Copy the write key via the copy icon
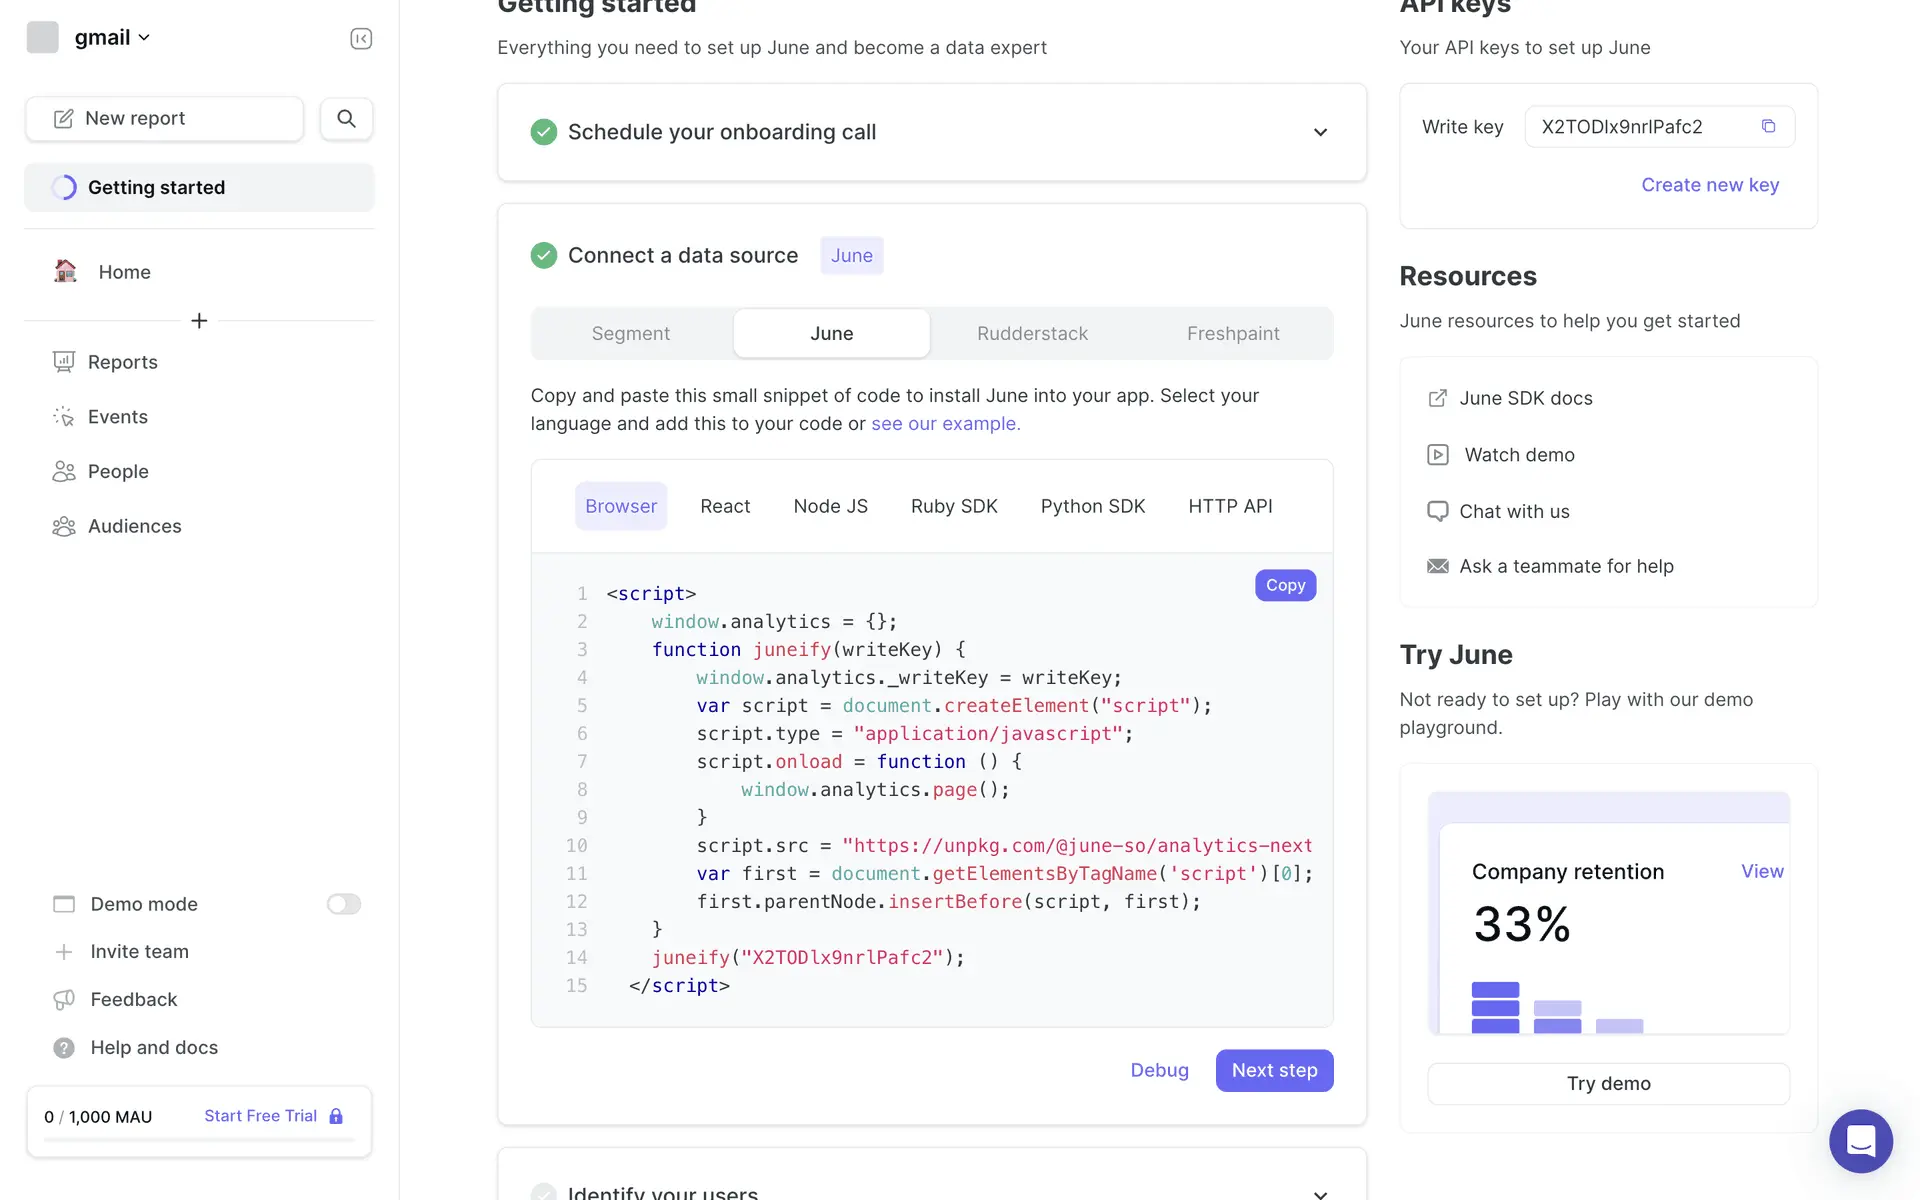The height and width of the screenshot is (1200, 1920). tap(1768, 127)
